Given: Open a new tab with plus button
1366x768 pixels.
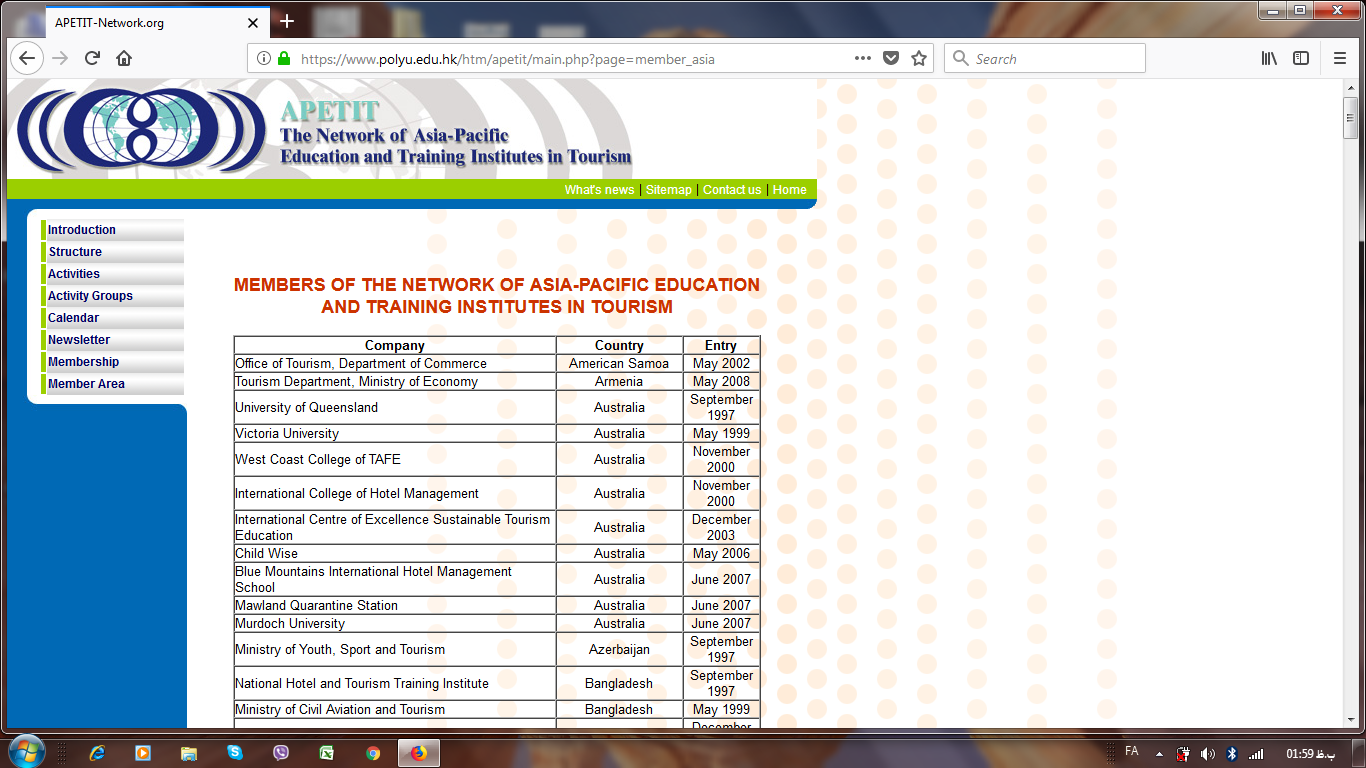Looking at the screenshot, I should [287, 21].
